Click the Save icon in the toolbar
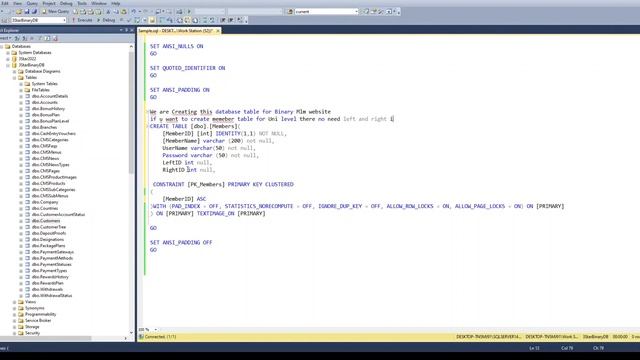640x360 pixels. [27, 11]
